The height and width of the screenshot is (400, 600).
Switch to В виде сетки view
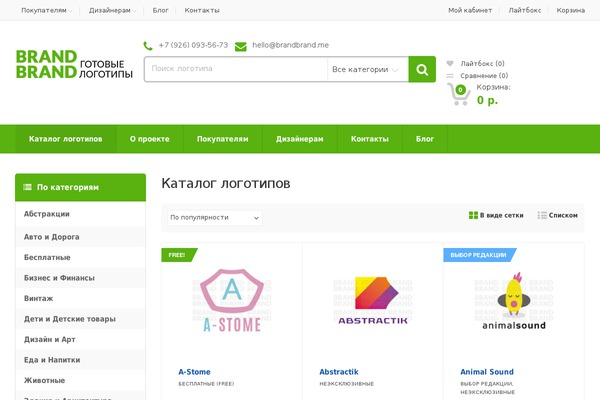point(501,216)
